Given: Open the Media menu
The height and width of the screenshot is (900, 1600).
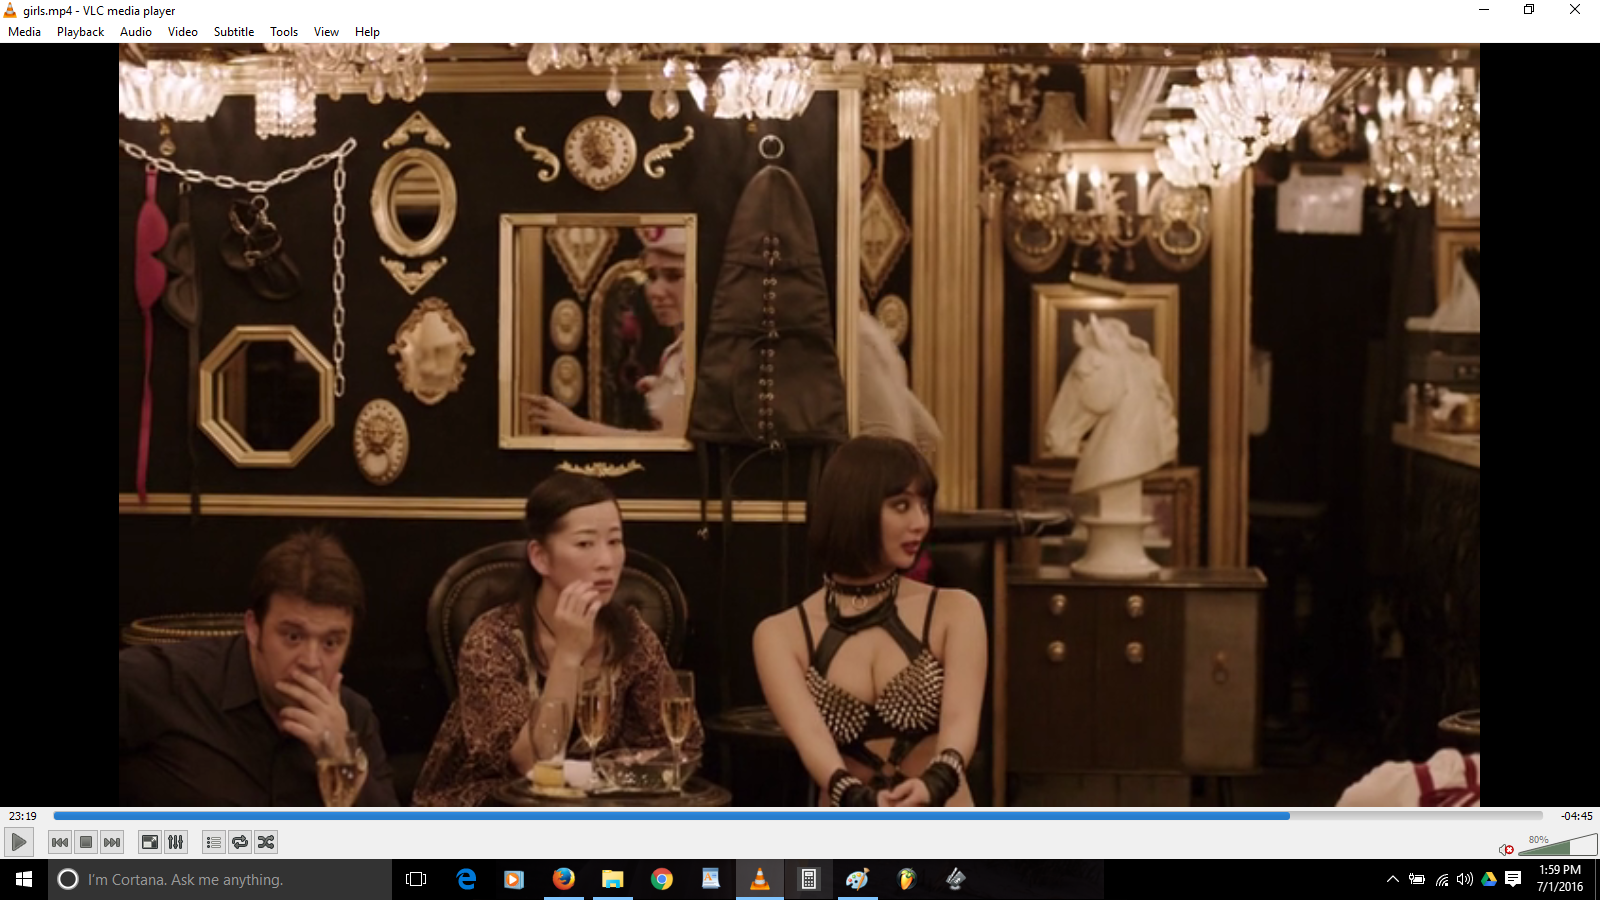Looking at the screenshot, I should (24, 32).
